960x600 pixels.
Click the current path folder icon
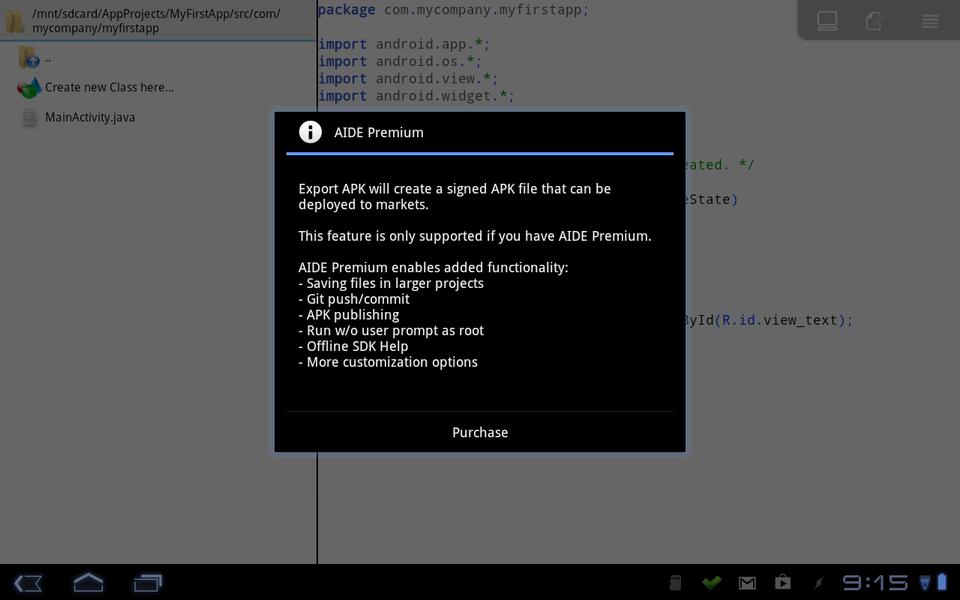(15, 21)
